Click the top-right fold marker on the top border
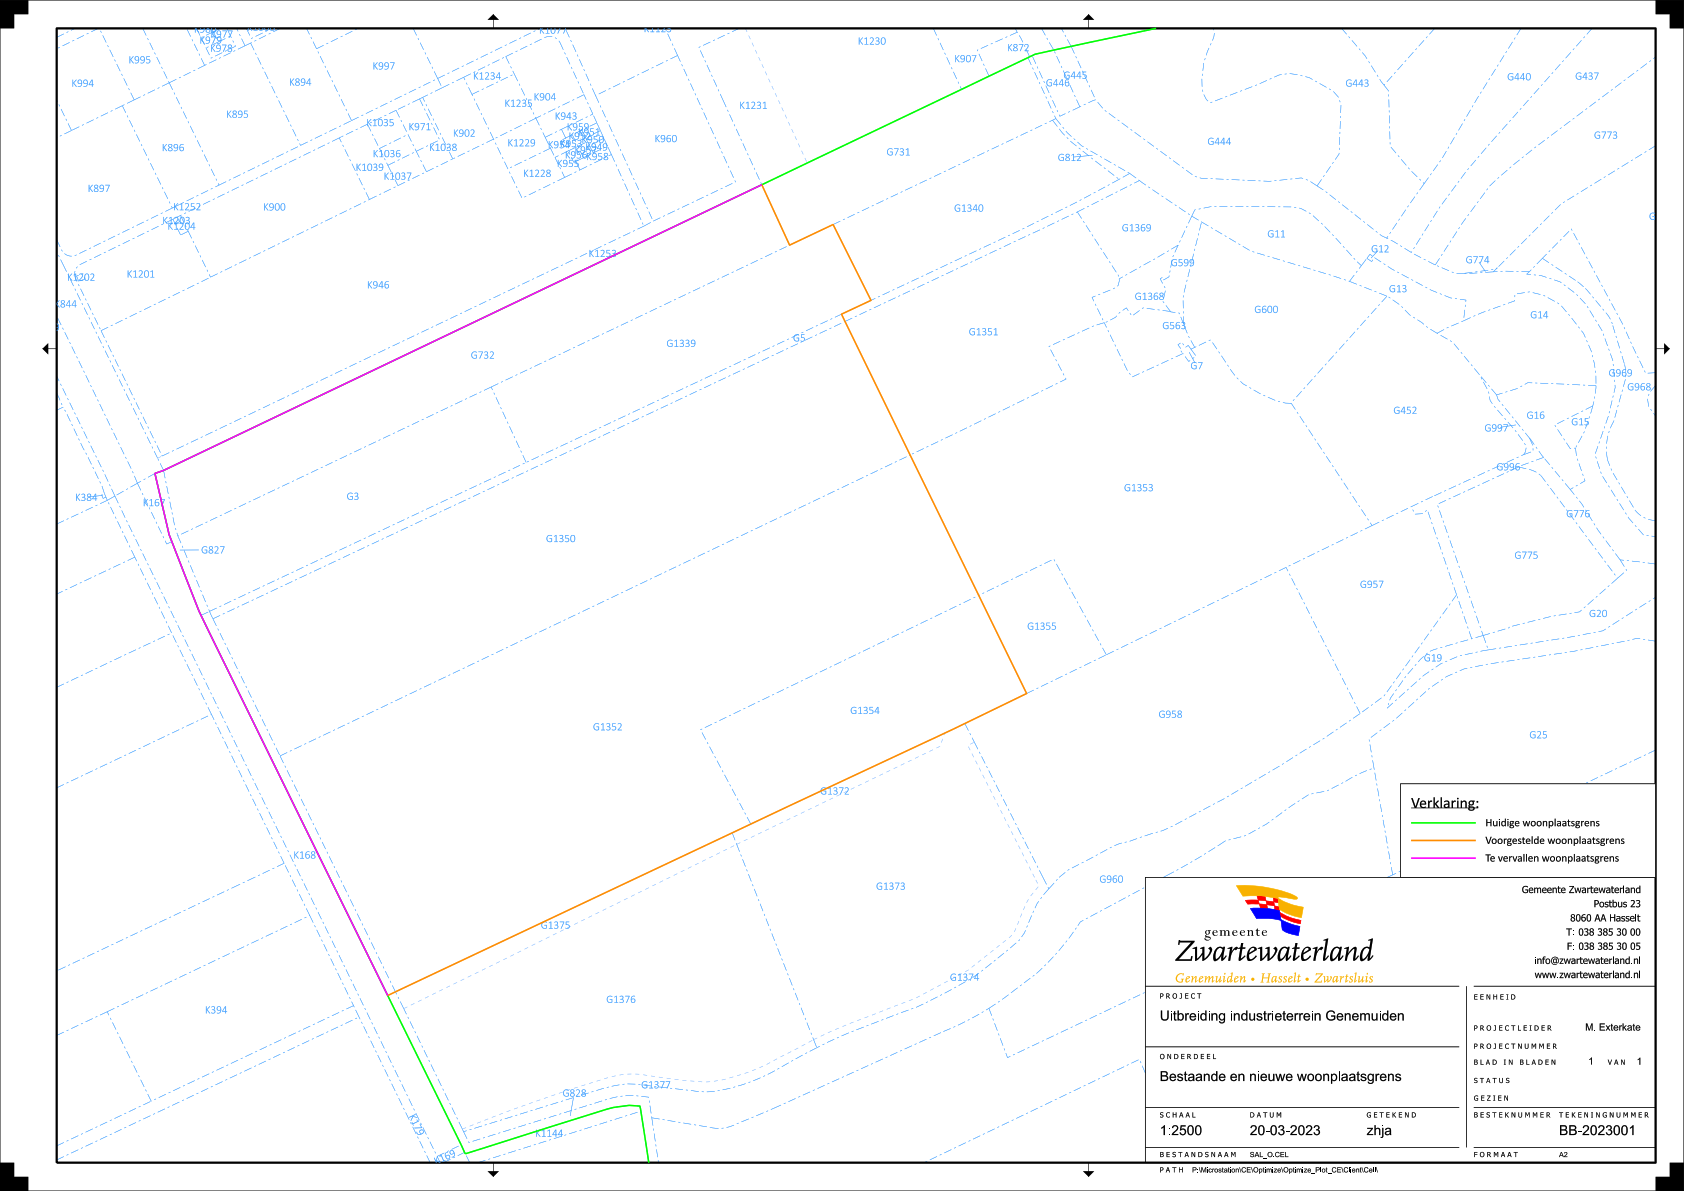This screenshot has width=1684, height=1191. click(x=1088, y=19)
